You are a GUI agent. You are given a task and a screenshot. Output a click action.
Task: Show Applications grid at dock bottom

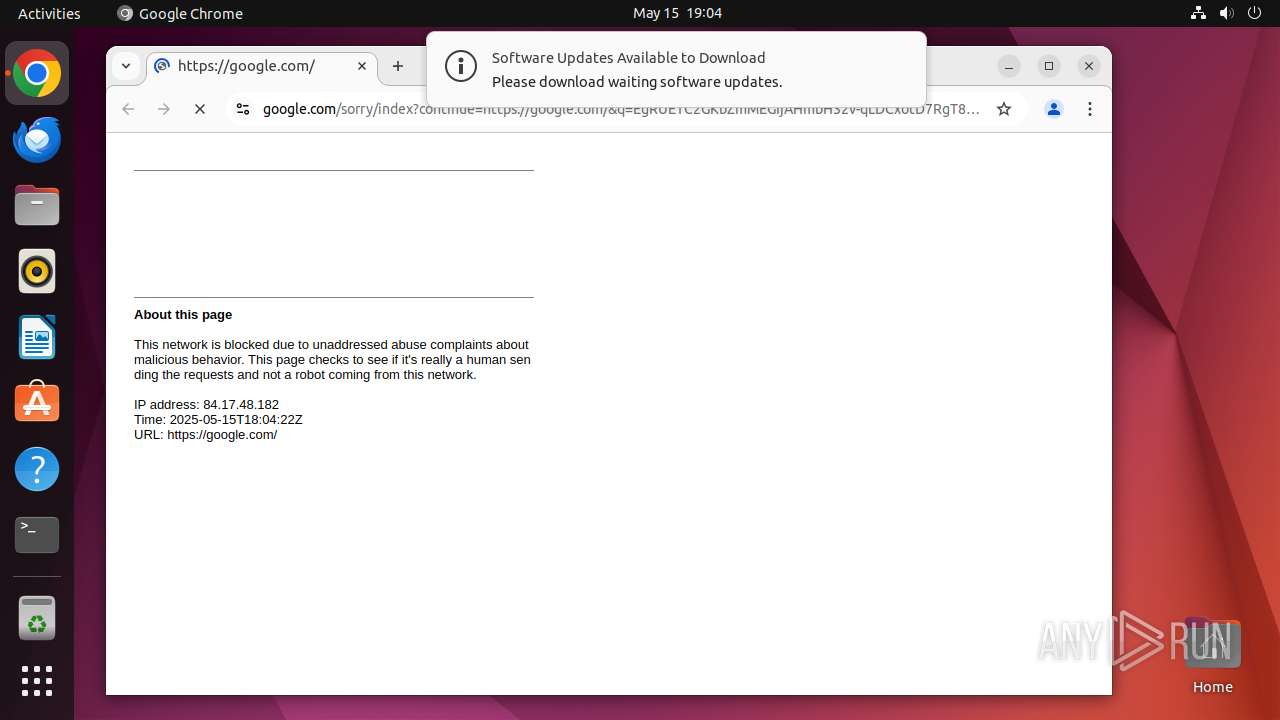tap(37, 681)
